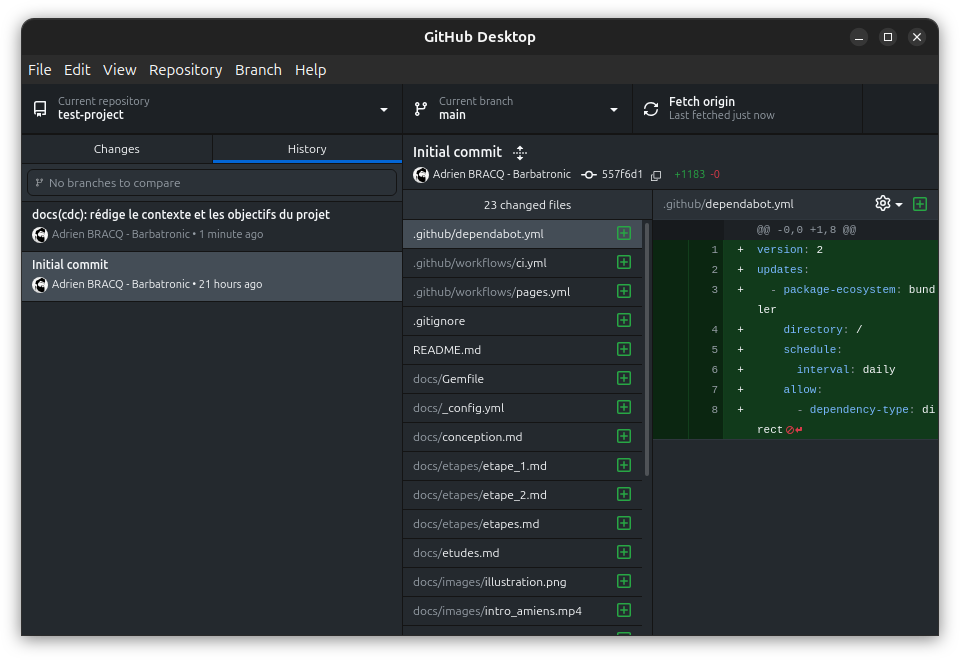Viewport: 960px width, 660px height.
Task: Open the File menu
Action: [40, 70]
